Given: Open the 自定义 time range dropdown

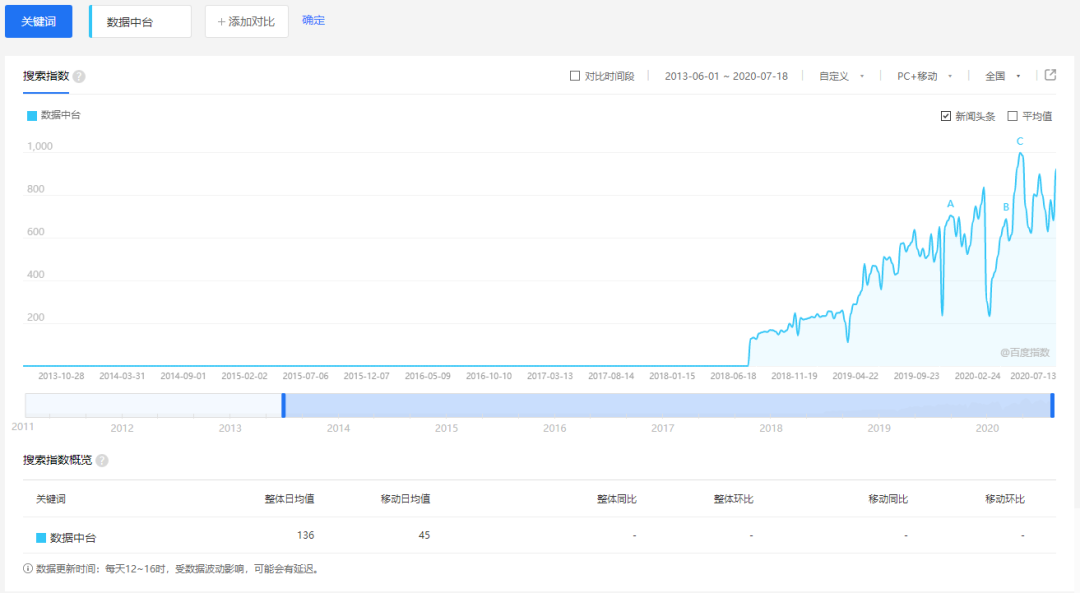Looking at the screenshot, I should tap(841, 76).
